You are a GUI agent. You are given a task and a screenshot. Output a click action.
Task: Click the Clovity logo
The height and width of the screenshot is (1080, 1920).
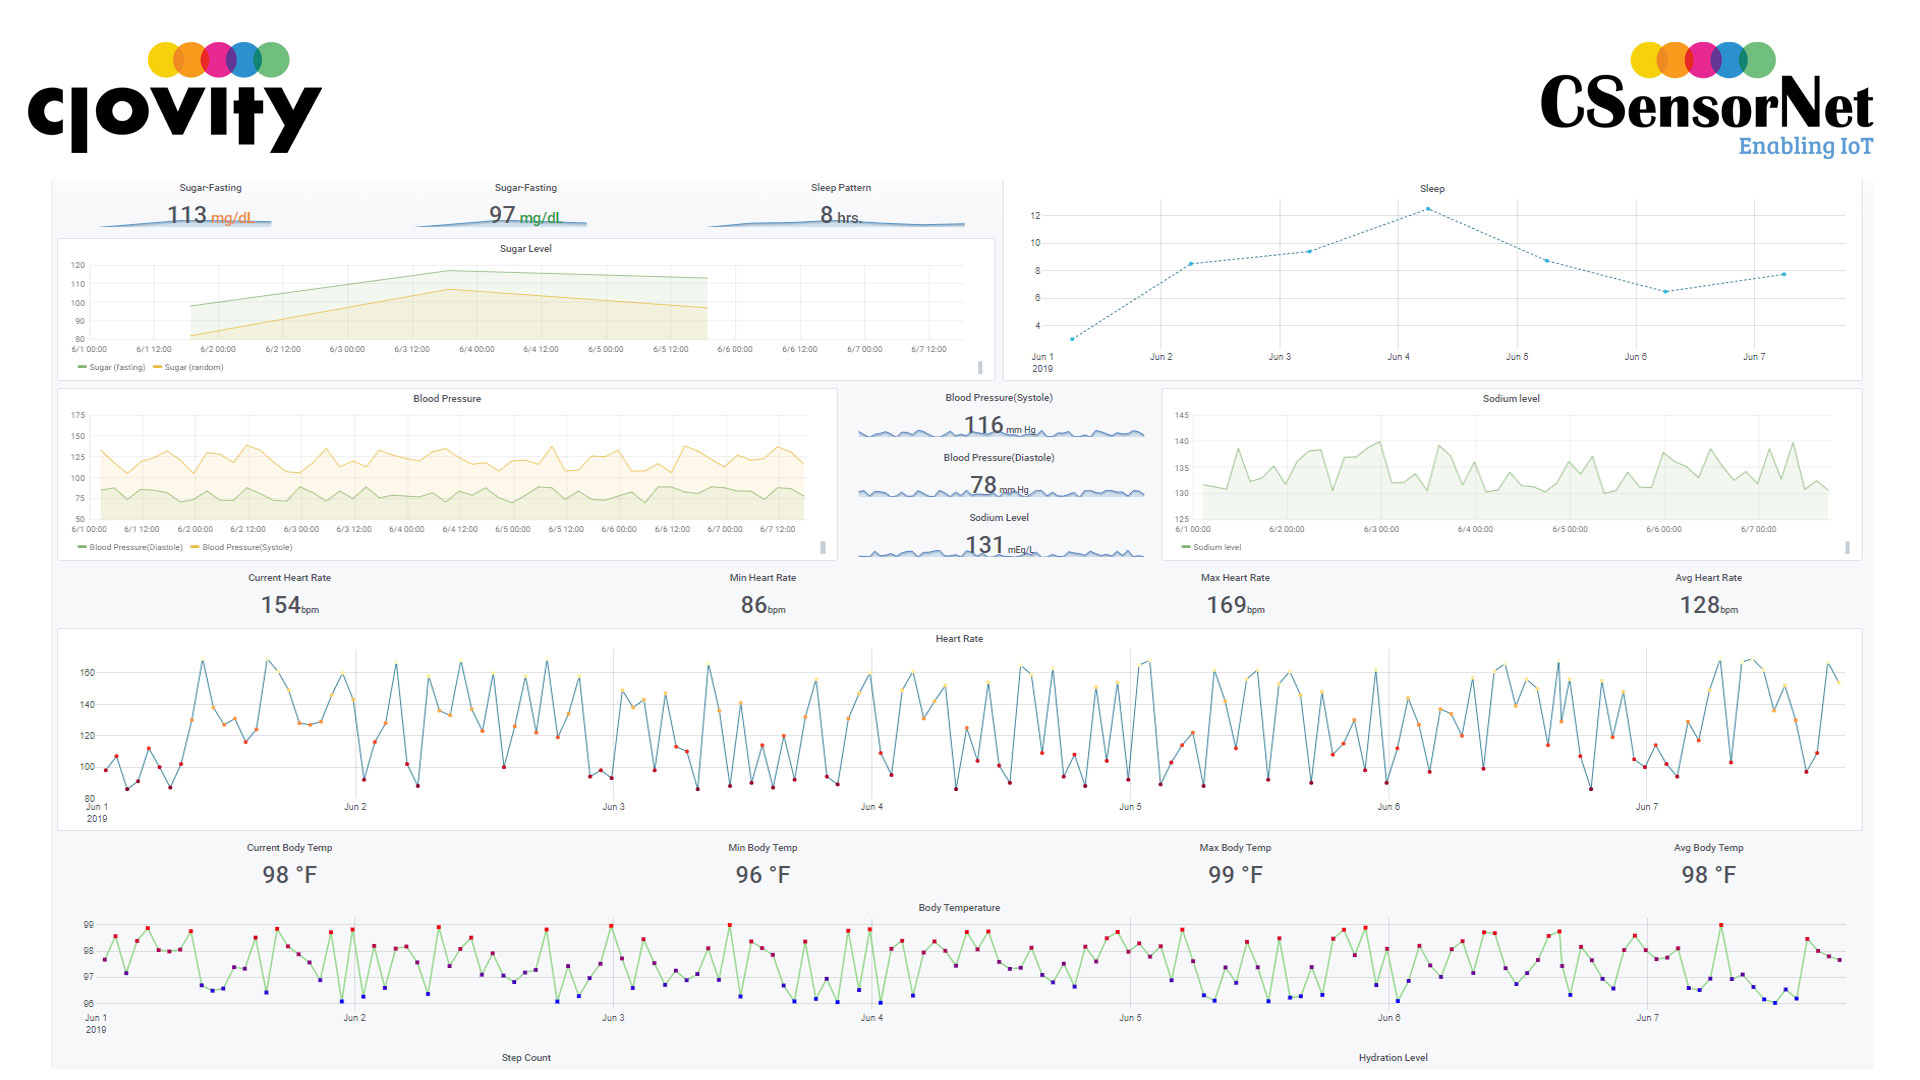point(175,97)
